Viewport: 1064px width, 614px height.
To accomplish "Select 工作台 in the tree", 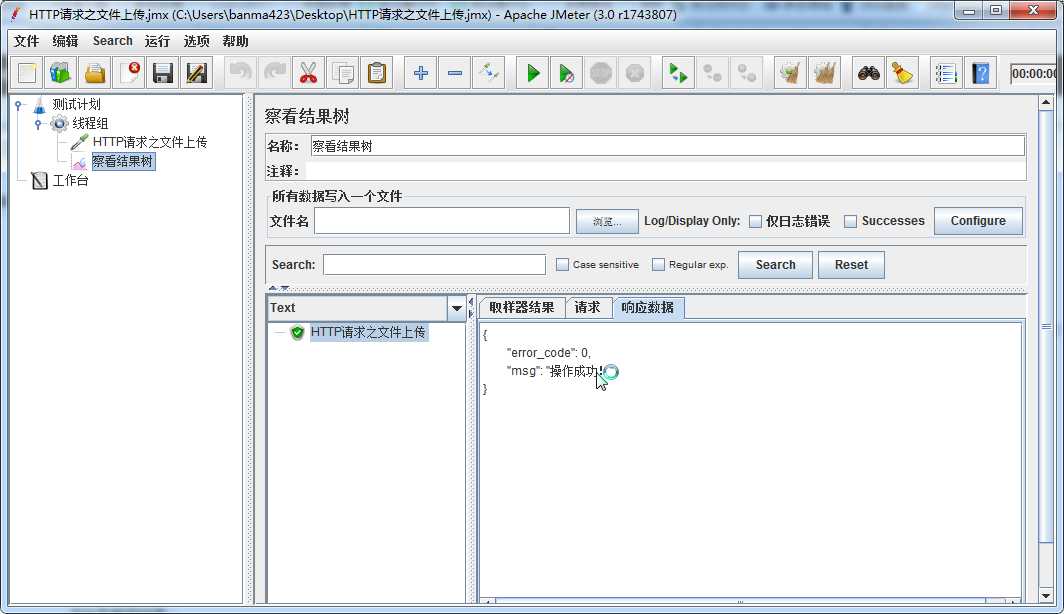I will pyautogui.click(x=71, y=180).
